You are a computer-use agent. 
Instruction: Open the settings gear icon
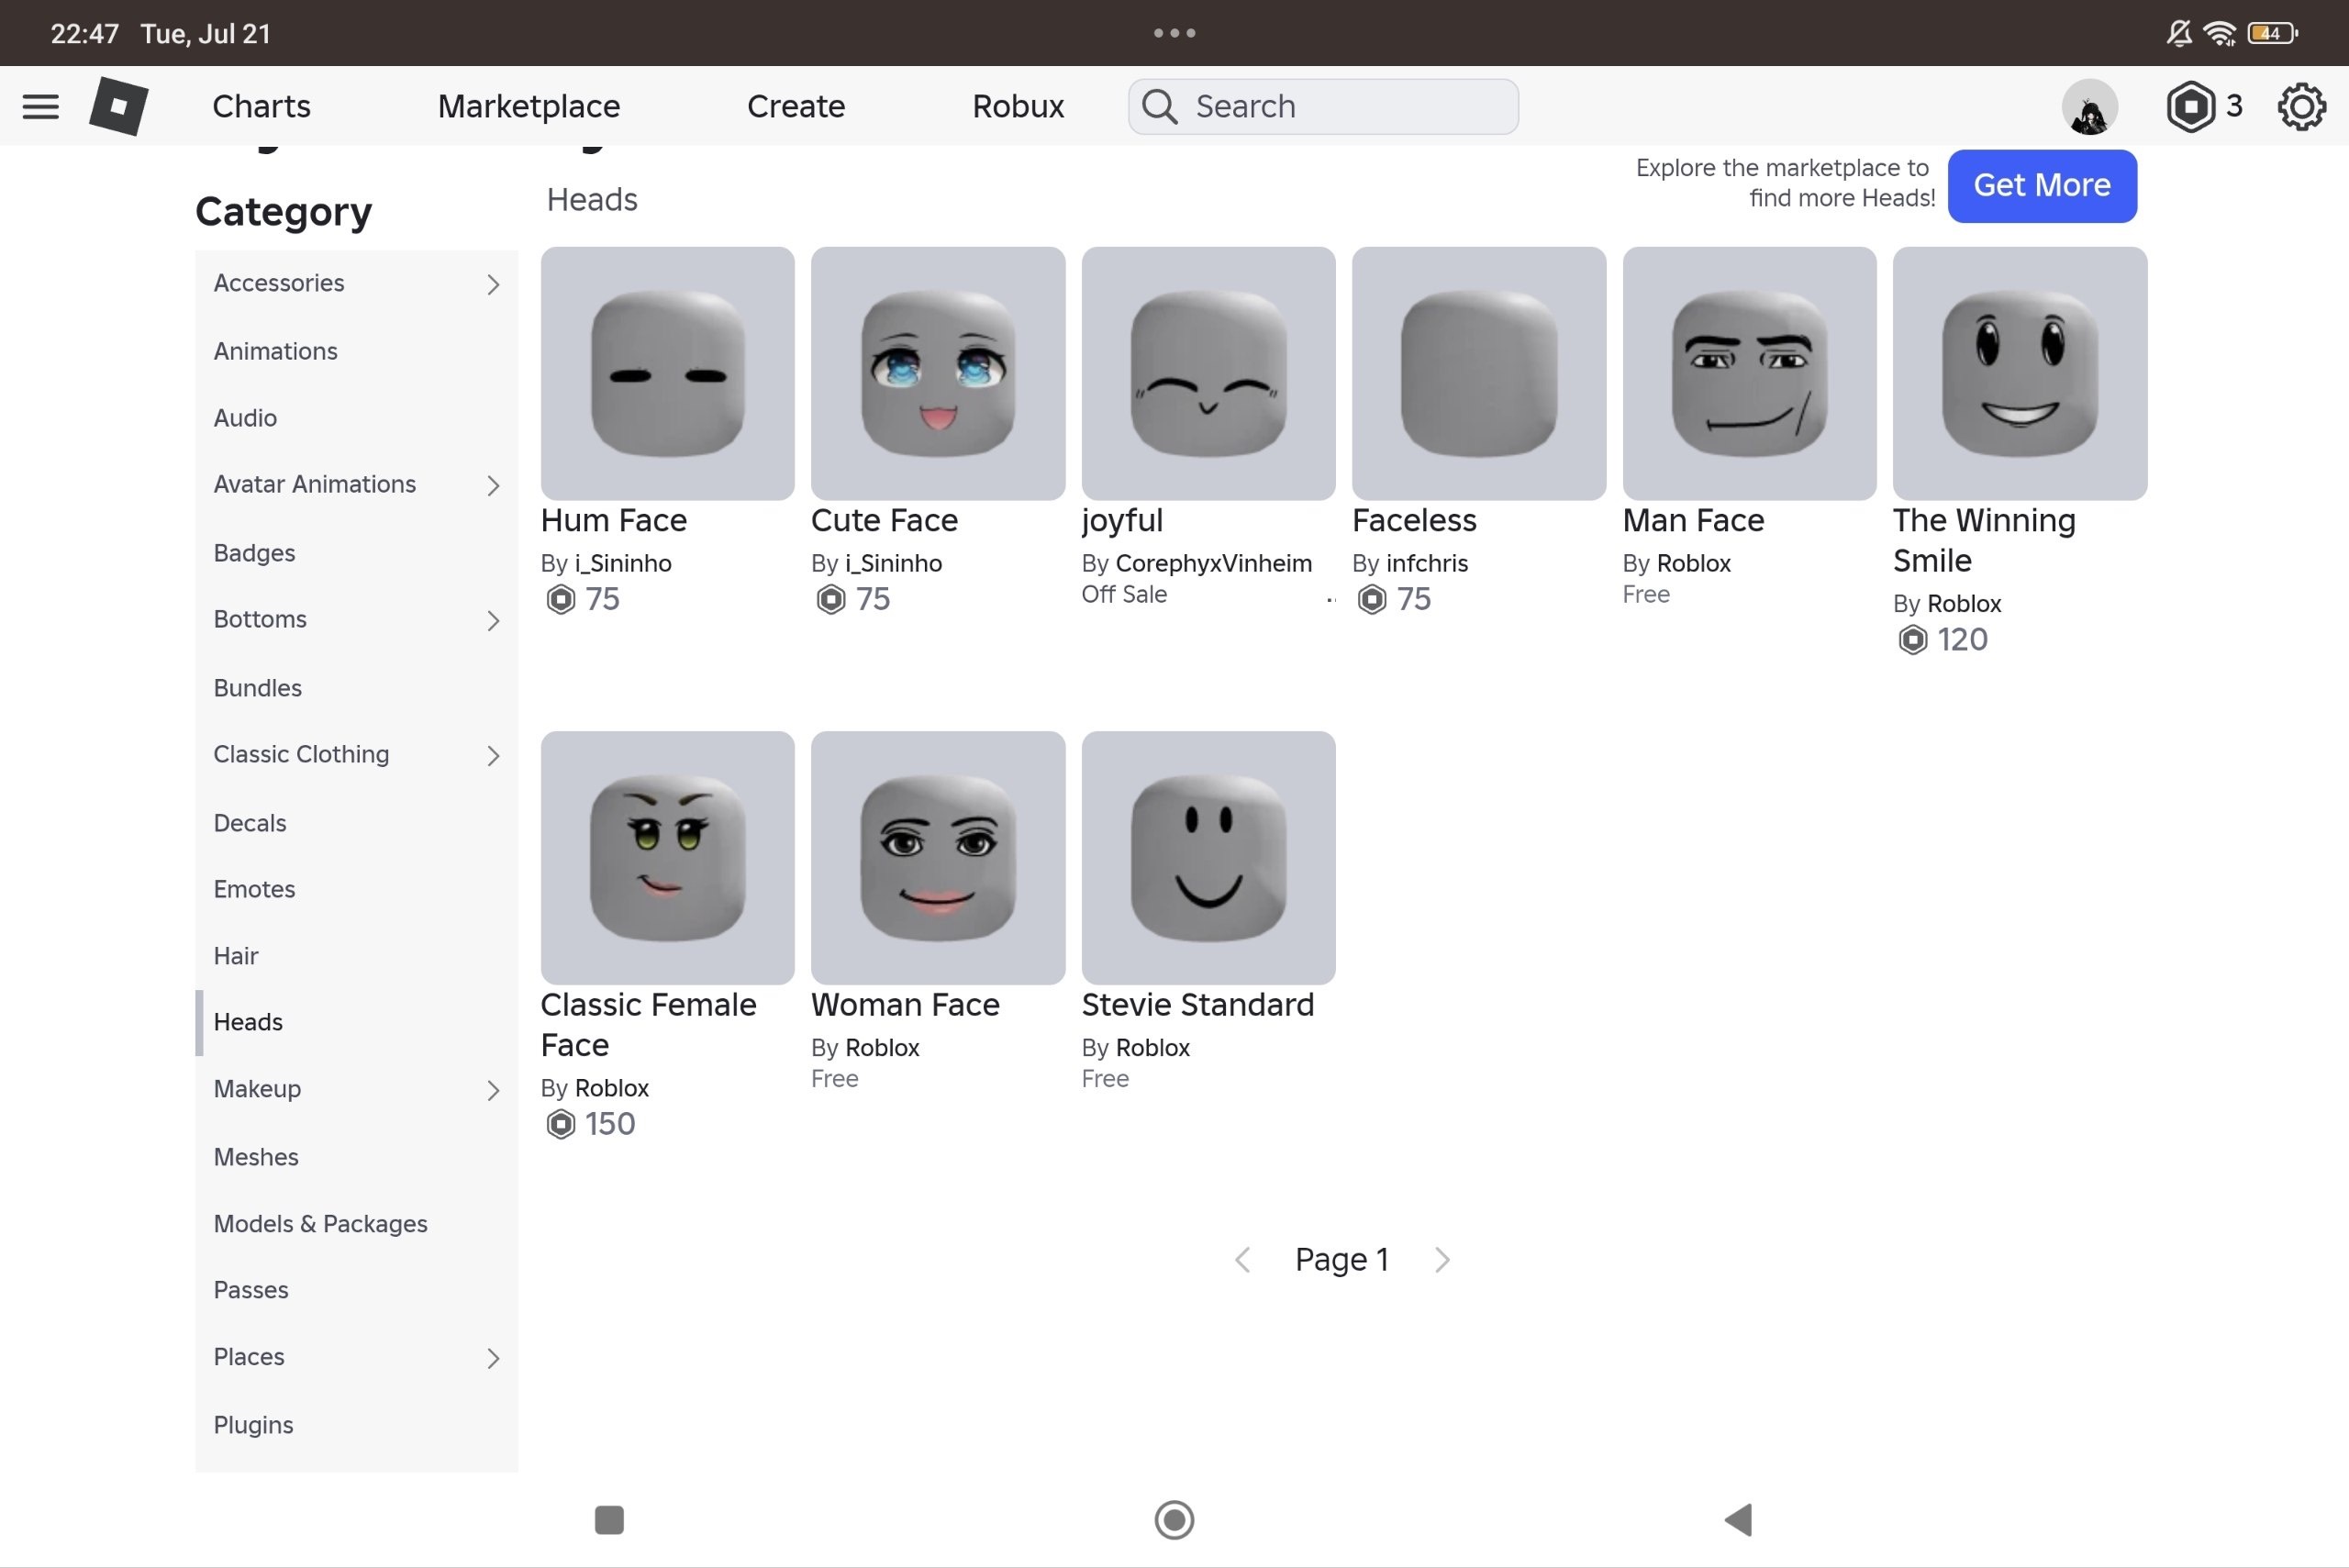coord(2301,106)
